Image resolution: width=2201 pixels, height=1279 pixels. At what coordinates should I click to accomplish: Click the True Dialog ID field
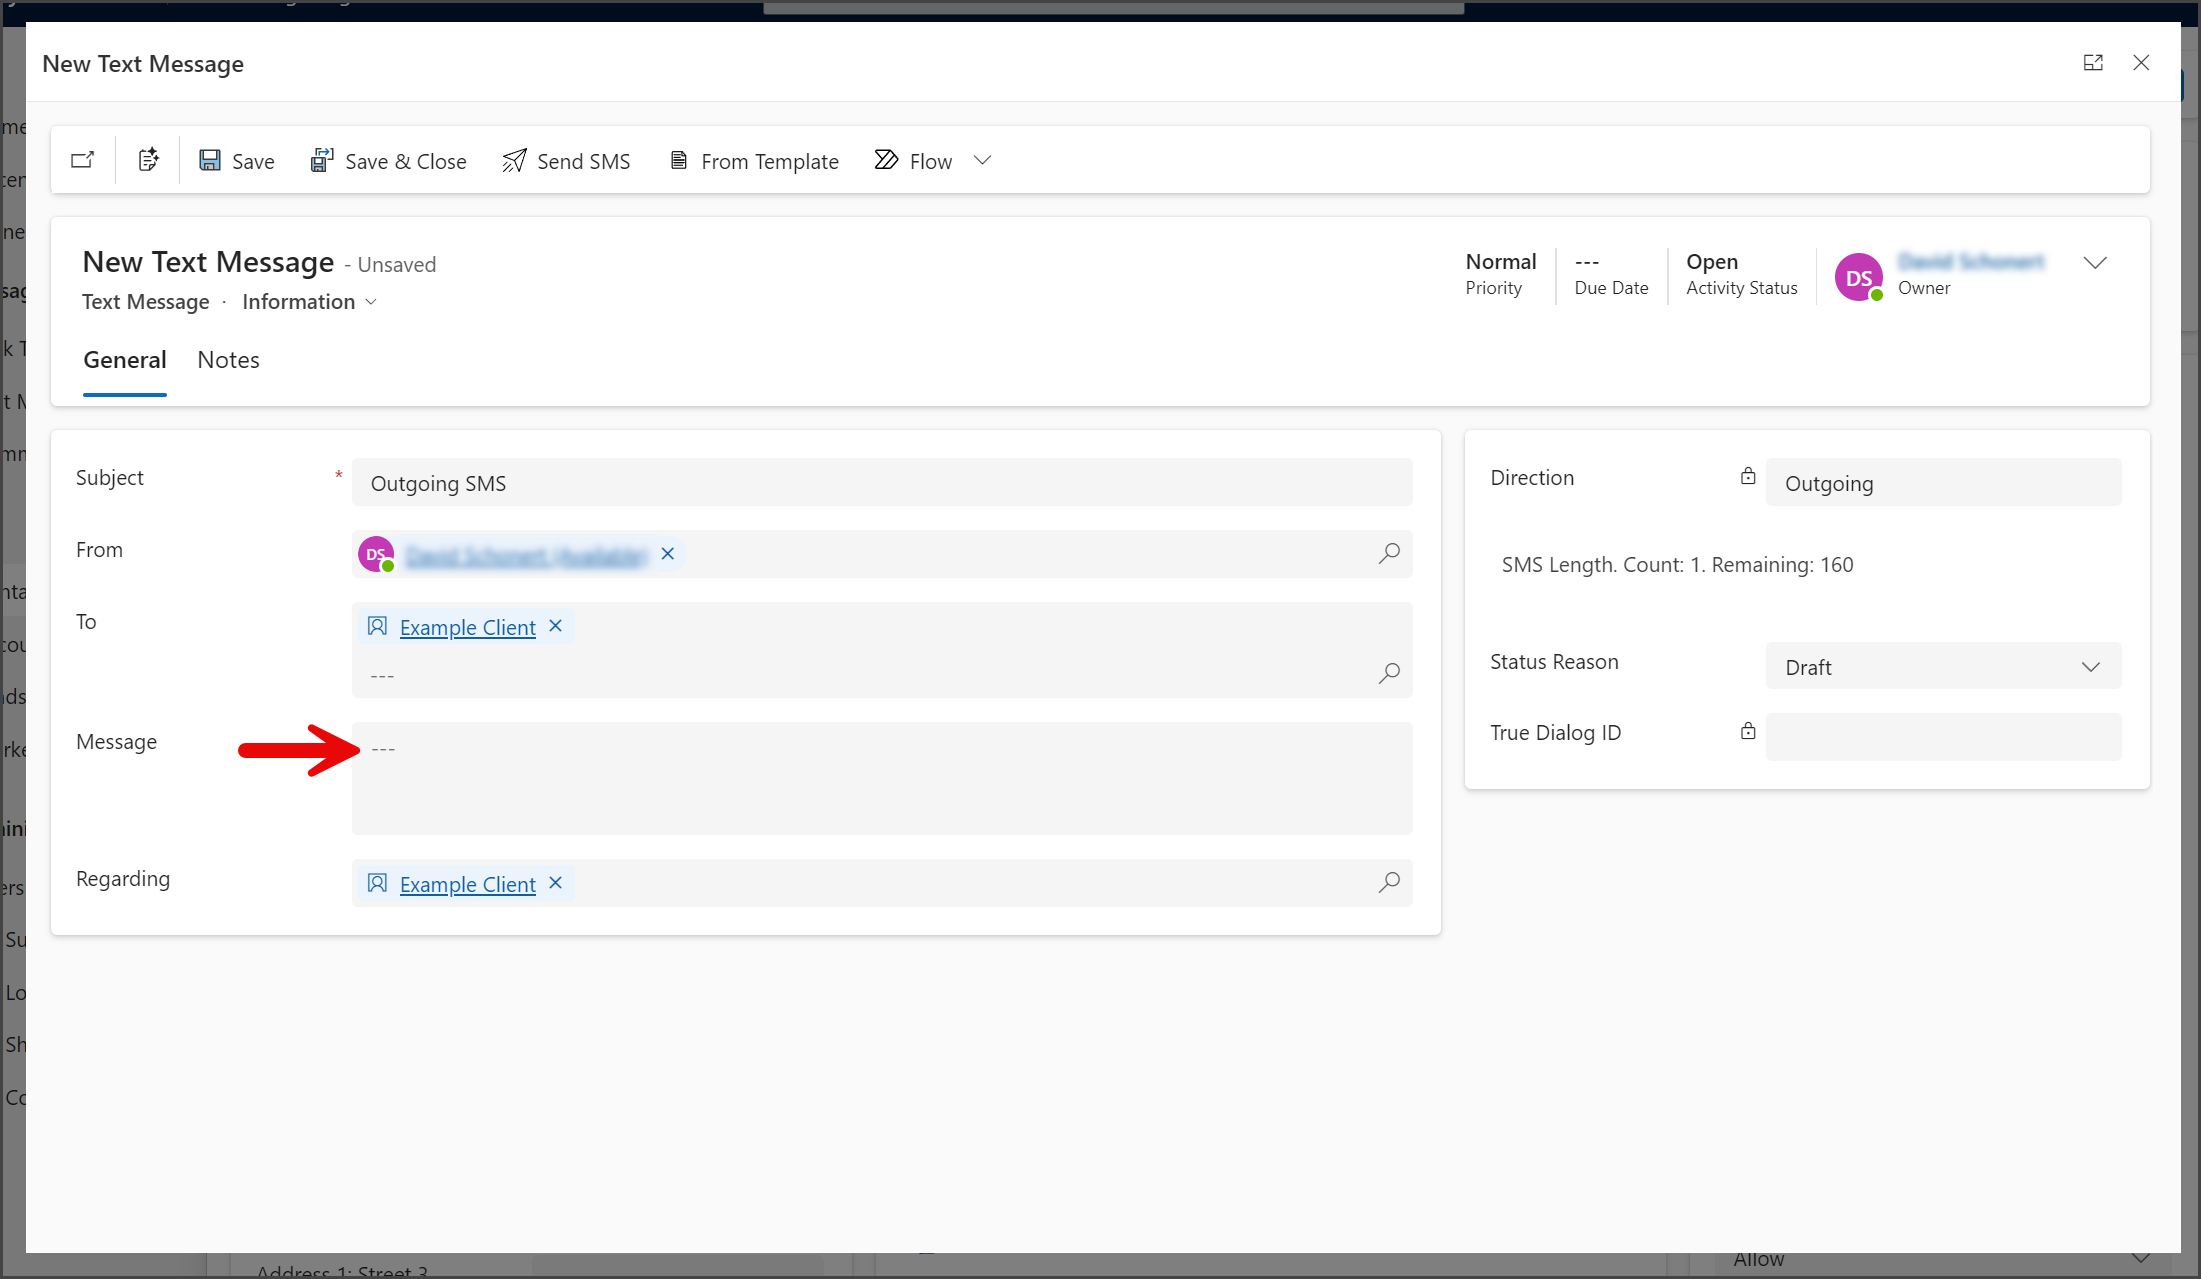click(1943, 737)
